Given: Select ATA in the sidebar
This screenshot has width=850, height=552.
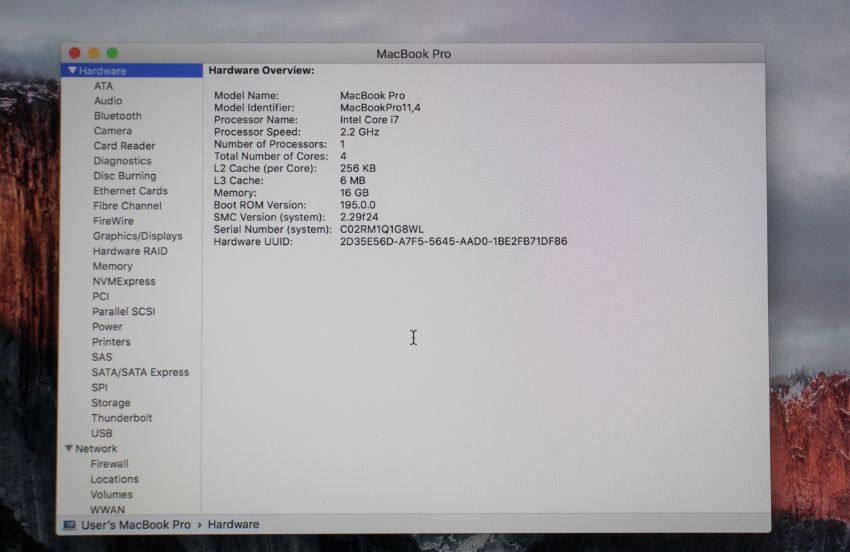Looking at the screenshot, I should 103,86.
